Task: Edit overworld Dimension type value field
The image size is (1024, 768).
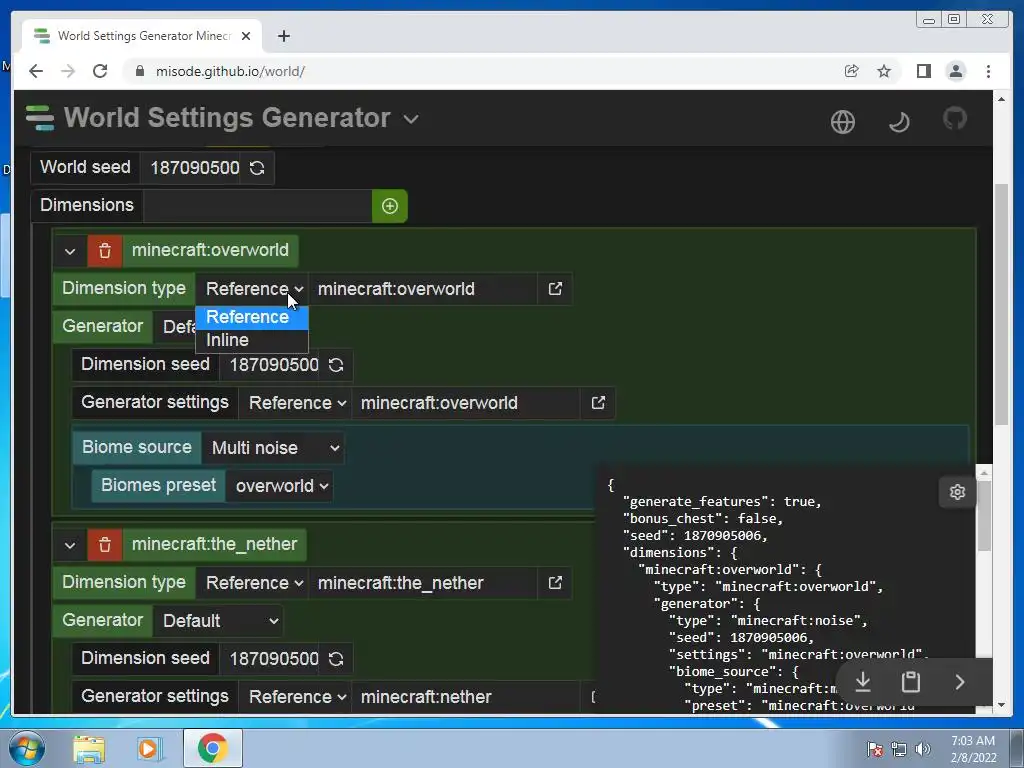Action: [x=423, y=289]
